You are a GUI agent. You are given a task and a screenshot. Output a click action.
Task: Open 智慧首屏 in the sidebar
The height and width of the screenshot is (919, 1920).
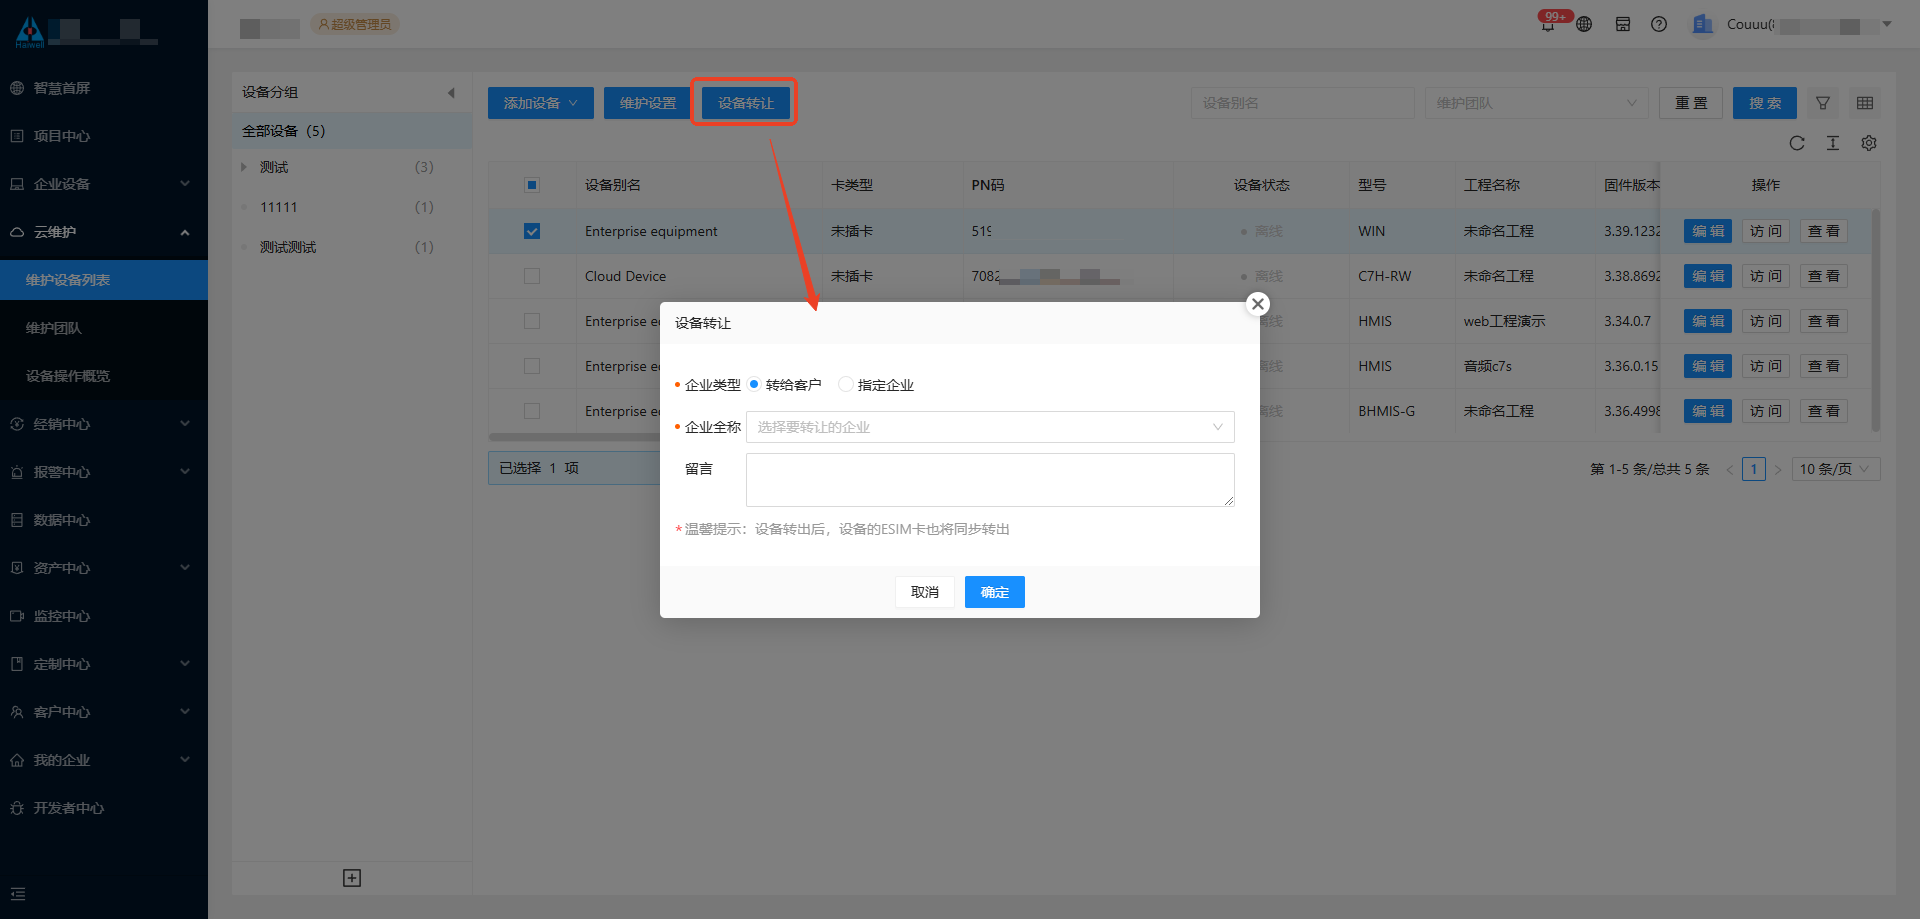coord(104,88)
